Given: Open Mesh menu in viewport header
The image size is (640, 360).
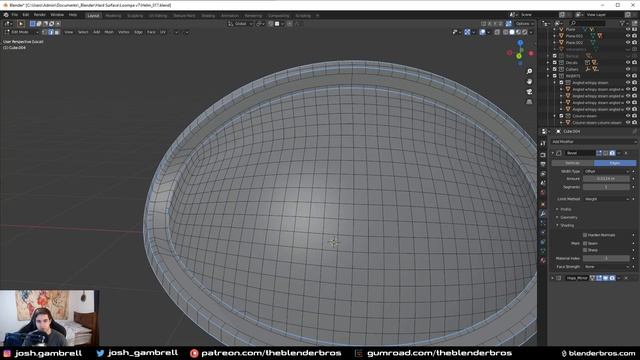Looking at the screenshot, I should click(x=109, y=32).
